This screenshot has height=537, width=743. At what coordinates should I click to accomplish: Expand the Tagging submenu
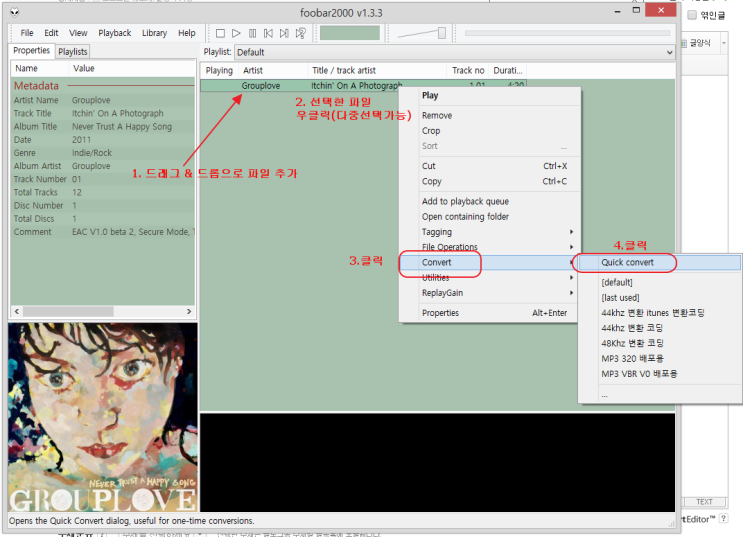[x=490, y=232]
